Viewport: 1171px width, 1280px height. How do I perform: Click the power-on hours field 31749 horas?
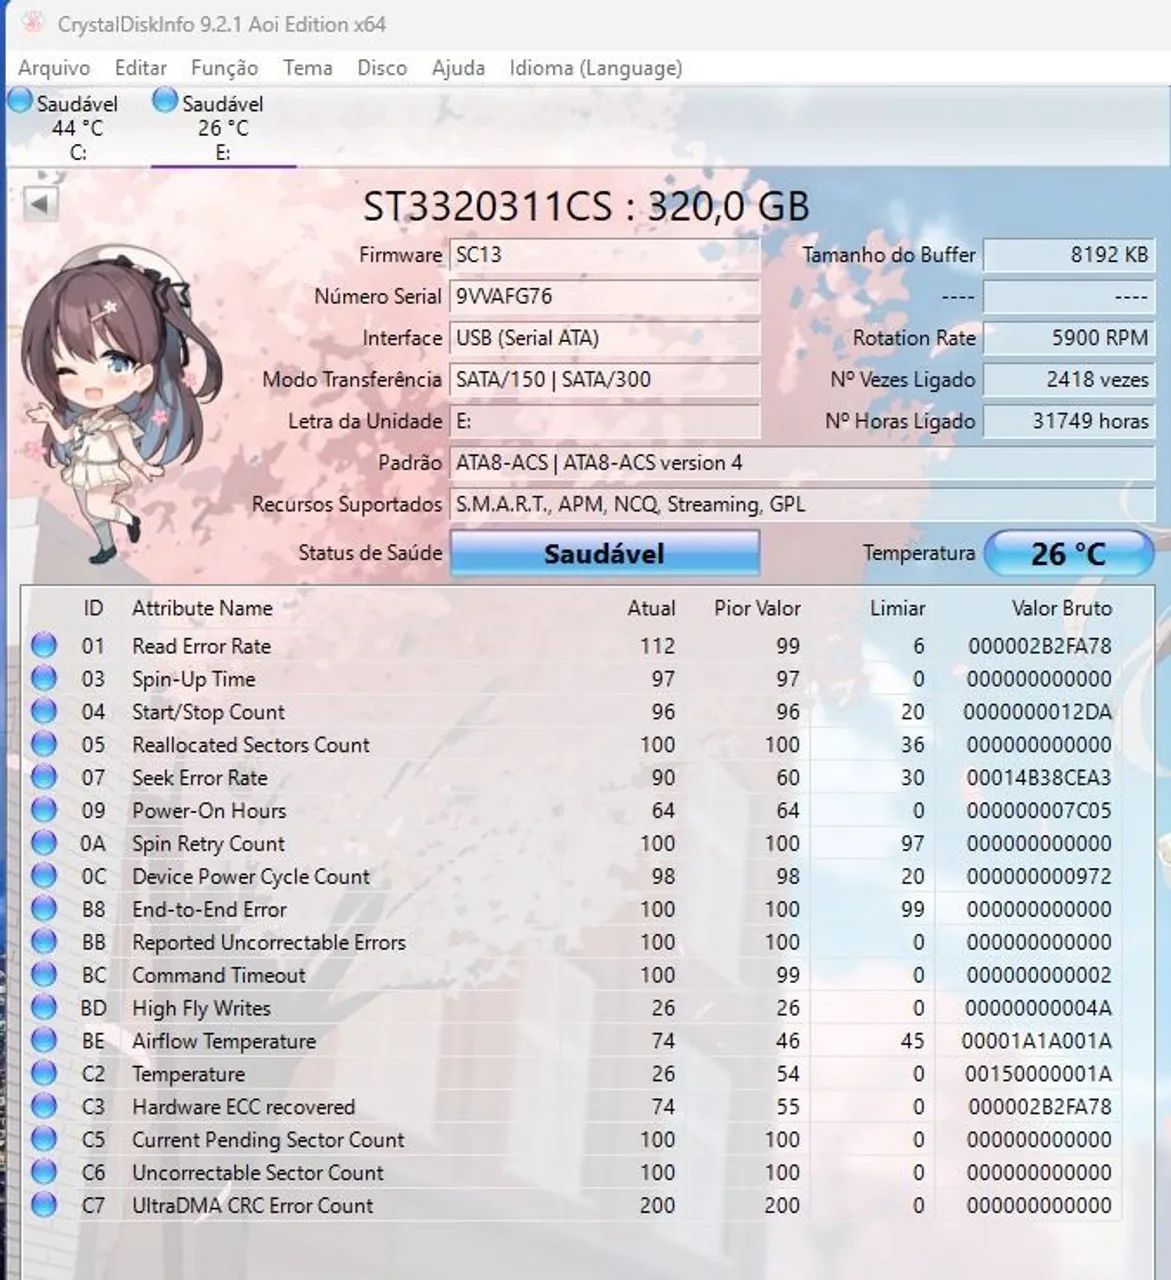click(1068, 421)
